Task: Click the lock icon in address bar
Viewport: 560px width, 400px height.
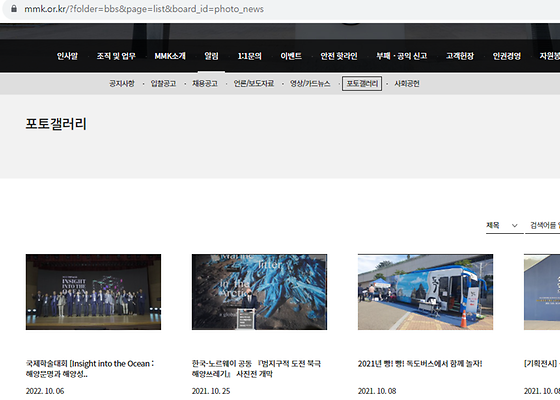Action: (14, 9)
